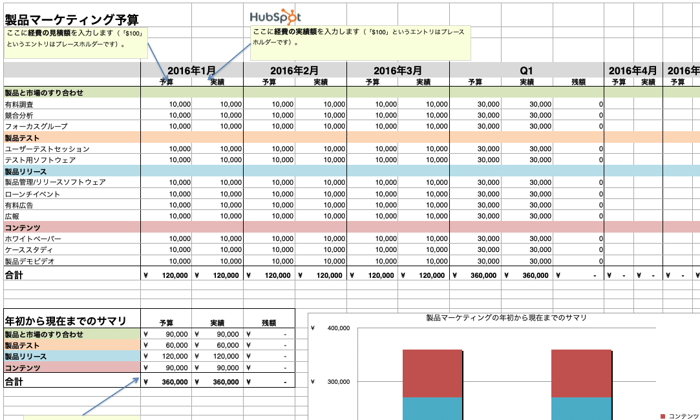Screen dimensions: 700x420
Task: Select Q1 残額 cell for ホワイトペーパー
Action: click(579, 239)
